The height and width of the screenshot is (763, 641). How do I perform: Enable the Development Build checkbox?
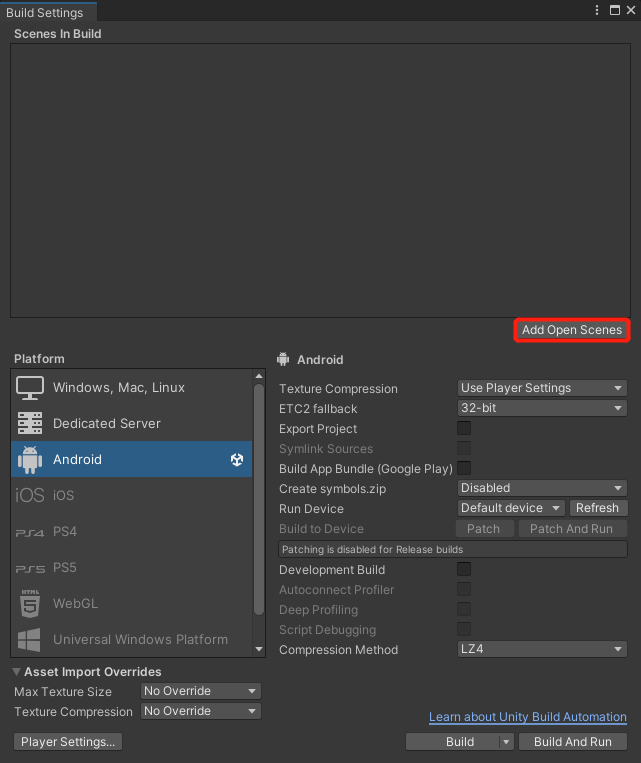464,569
